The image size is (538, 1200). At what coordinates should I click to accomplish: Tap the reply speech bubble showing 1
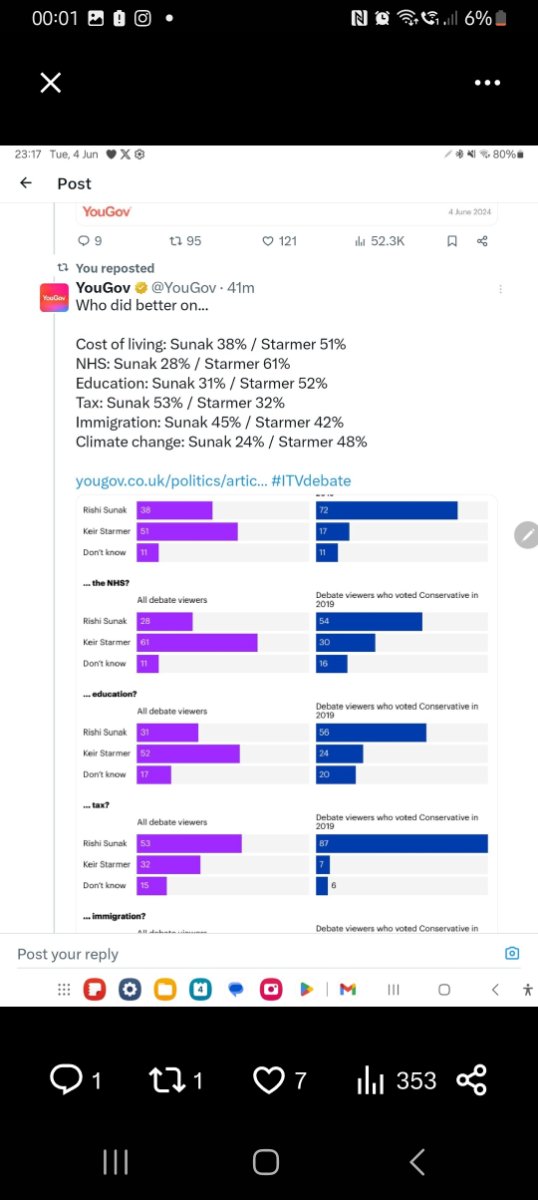point(76,1080)
